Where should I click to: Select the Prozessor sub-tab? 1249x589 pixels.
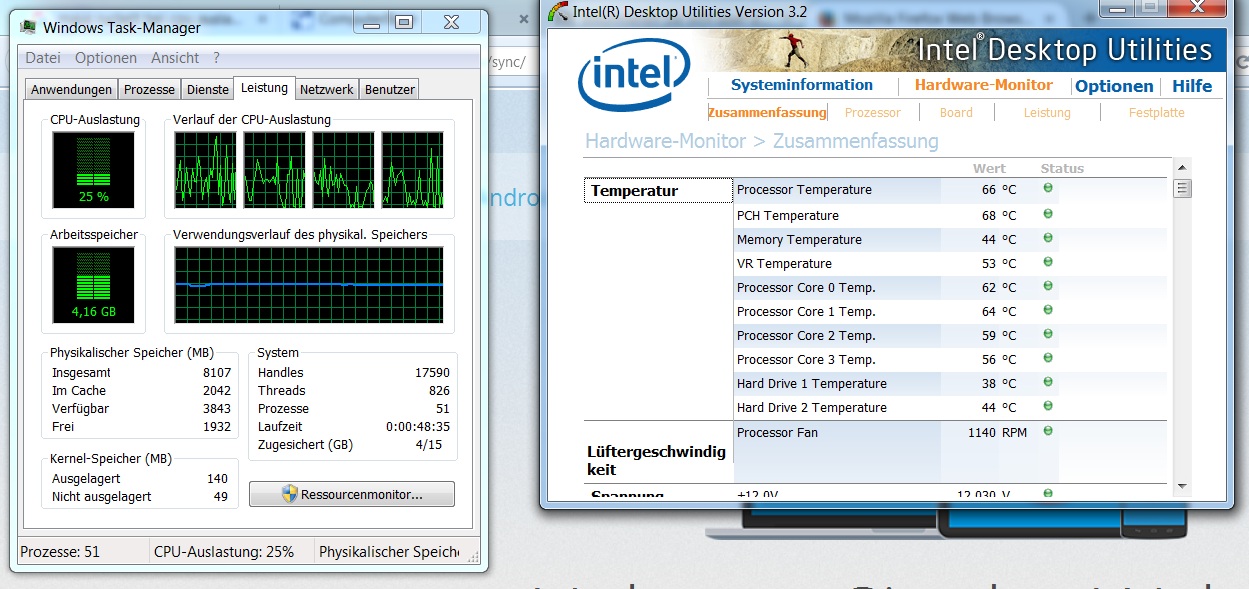(x=873, y=113)
